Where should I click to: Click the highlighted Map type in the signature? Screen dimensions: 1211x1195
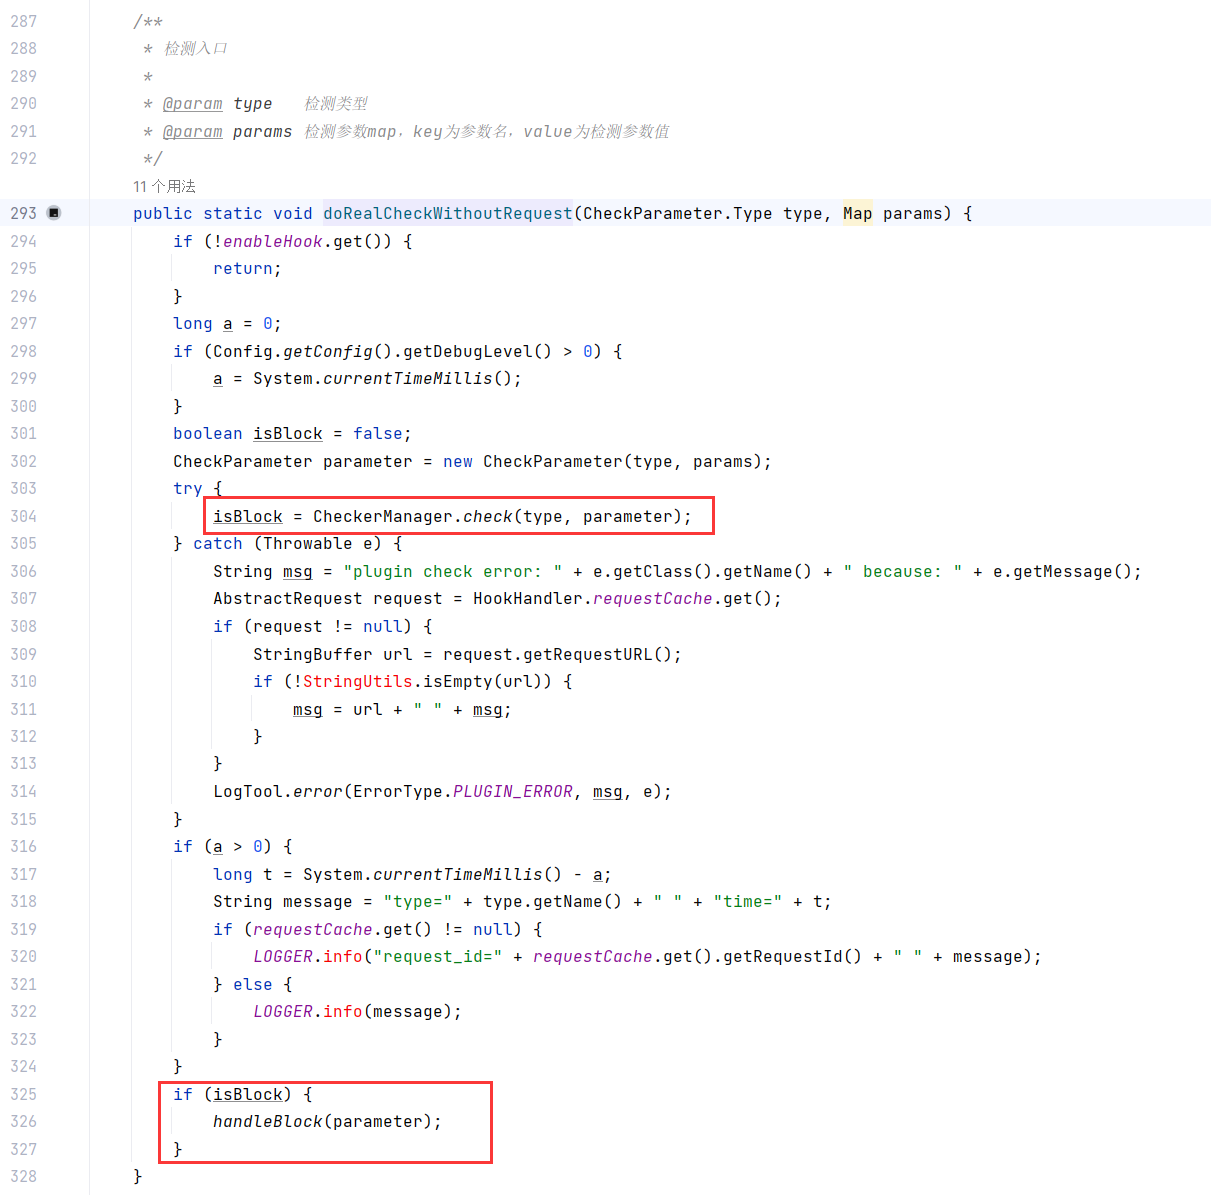click(858, 213)
